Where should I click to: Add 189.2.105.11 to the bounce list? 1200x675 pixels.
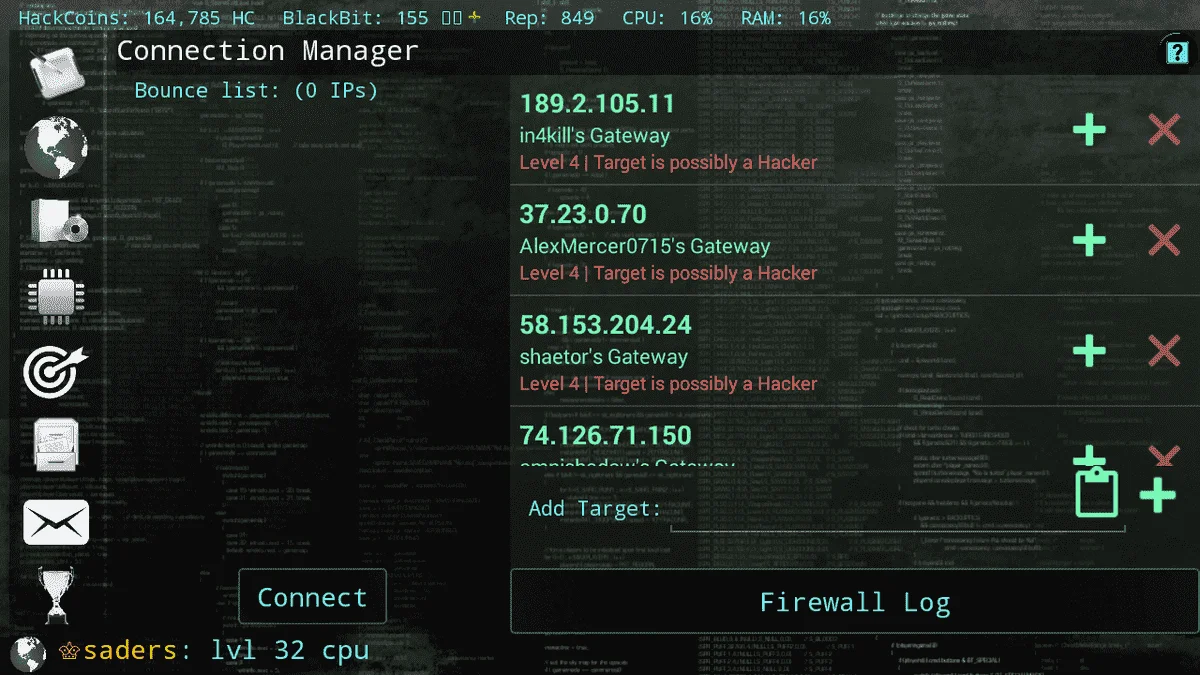tap(1089, 130)
